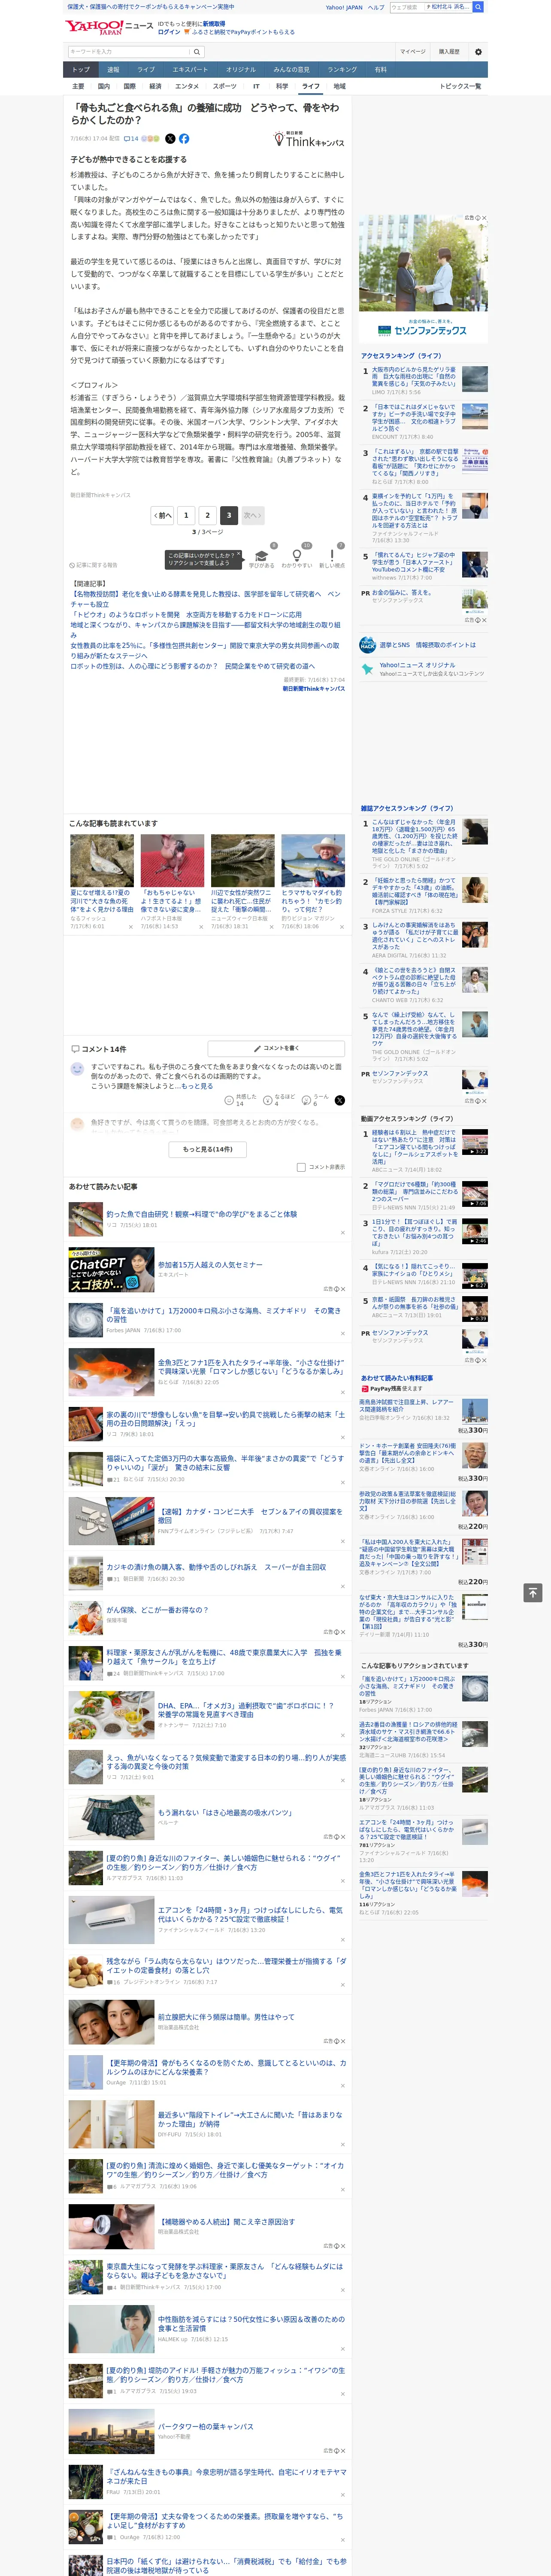Click the わかりやすい lightbulb reaction

pyautogui.click(x=296, y=556)
